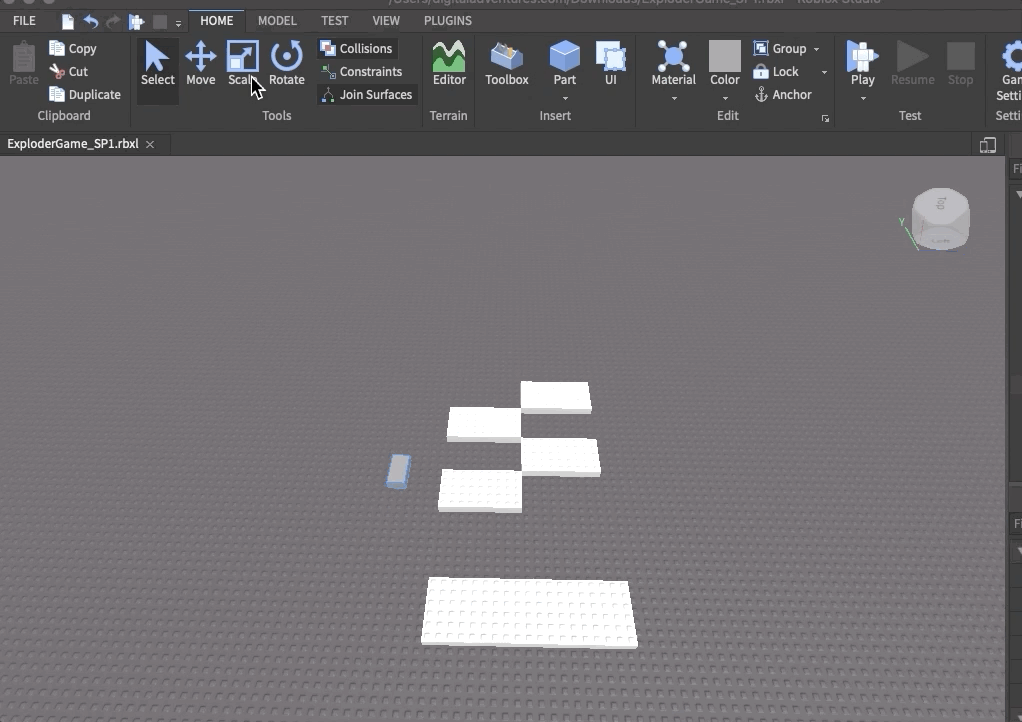Toggle Constraints option
Viewport: 1022px width, 722px height.
tap(362, 72)
